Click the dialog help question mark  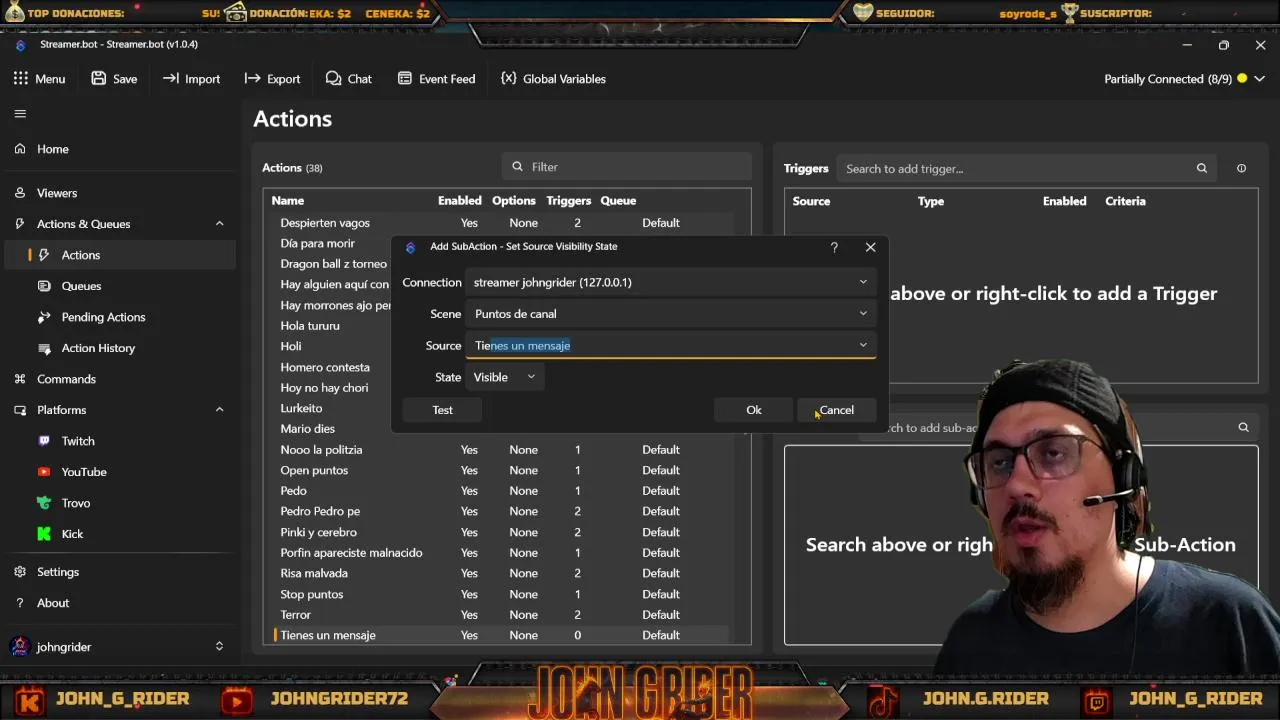[834, 247]
